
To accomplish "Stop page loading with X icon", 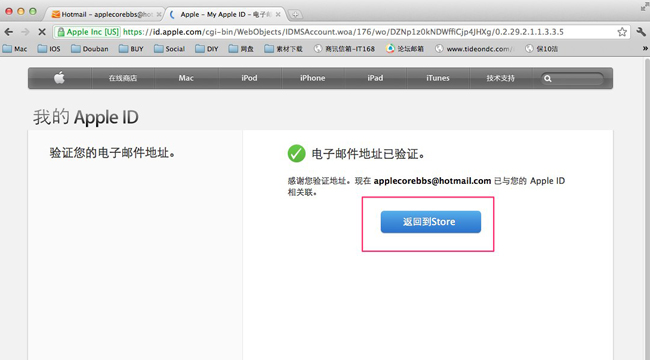I will 42,32.
